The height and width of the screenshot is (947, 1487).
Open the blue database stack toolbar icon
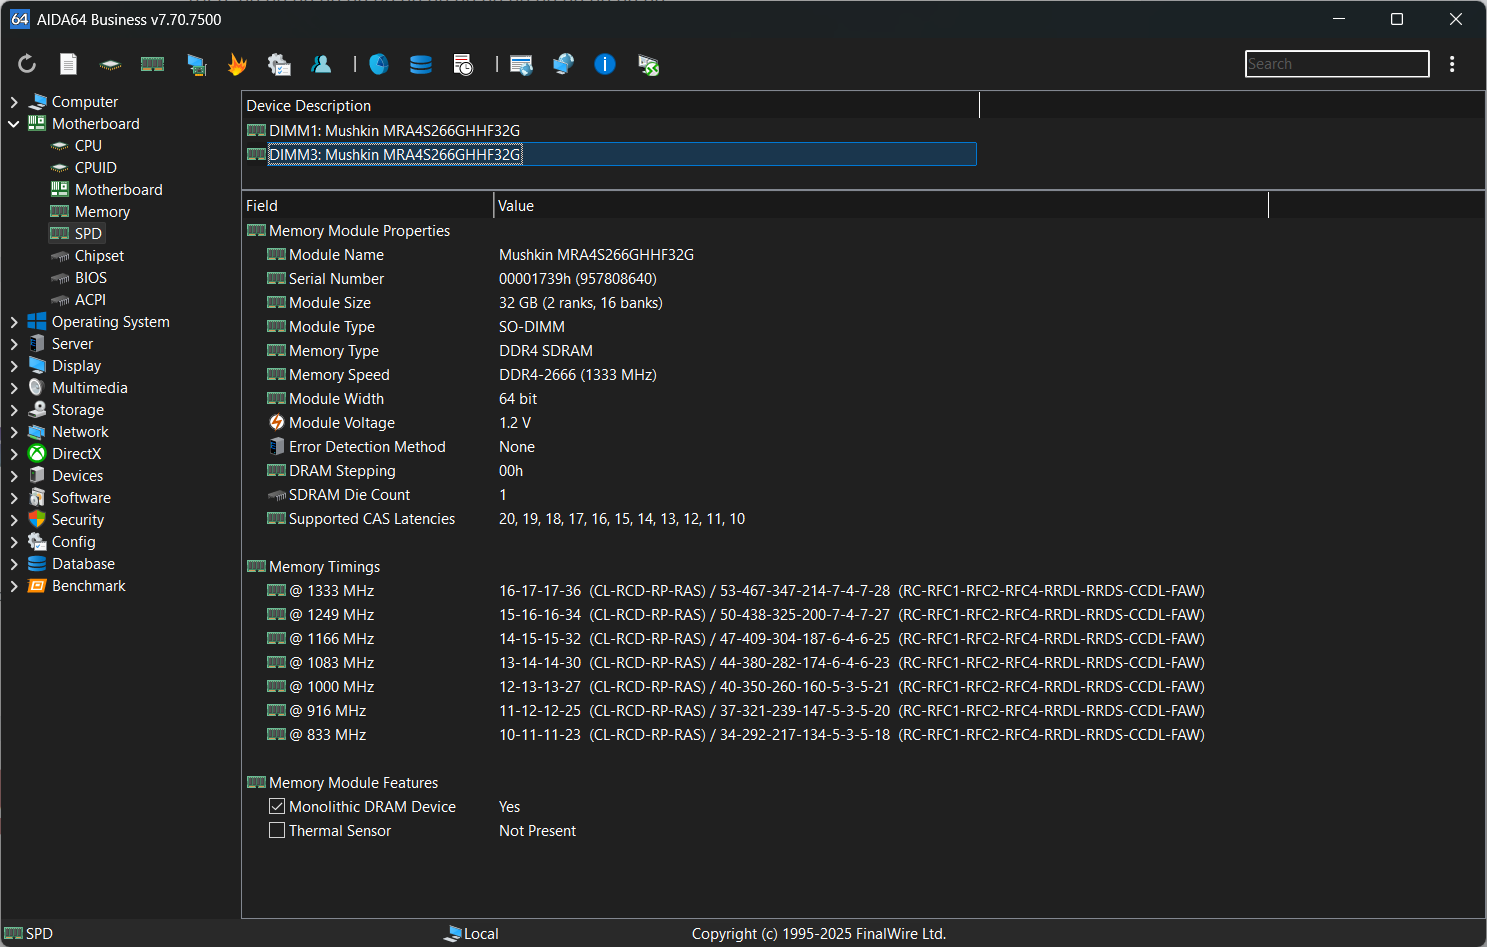[x=421, y=64]
